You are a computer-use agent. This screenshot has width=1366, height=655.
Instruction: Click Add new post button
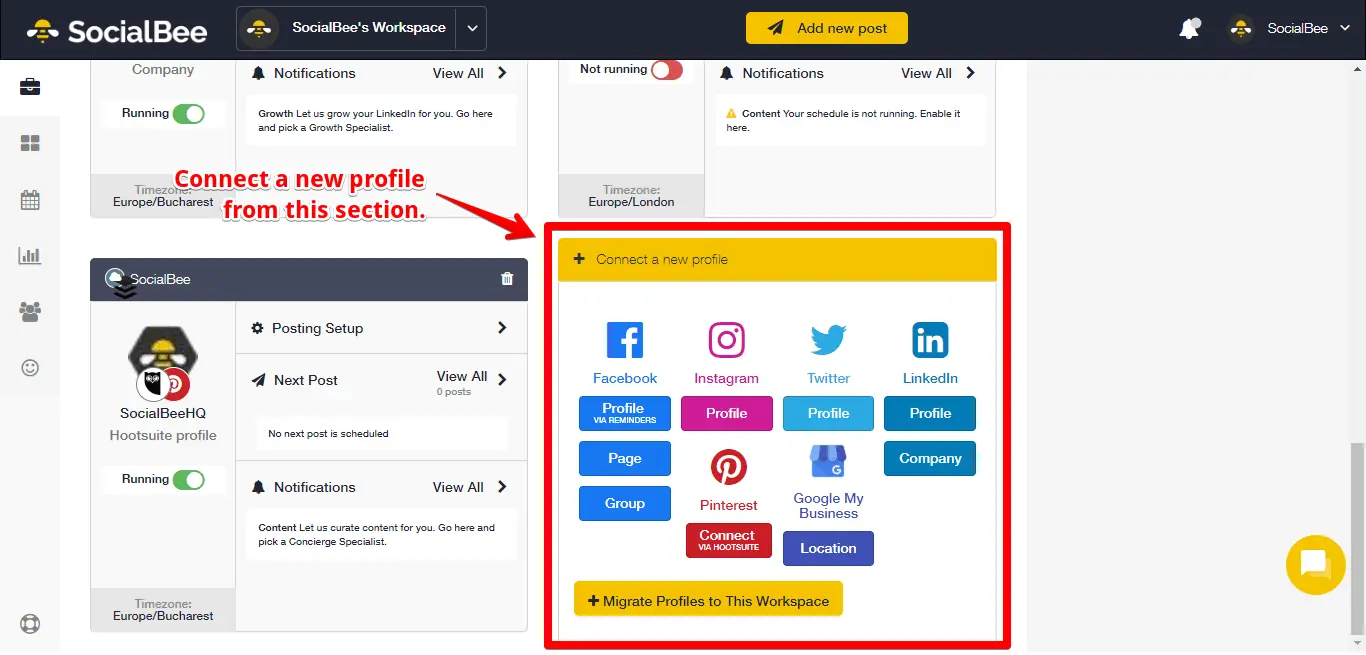[x=826, y=28]
